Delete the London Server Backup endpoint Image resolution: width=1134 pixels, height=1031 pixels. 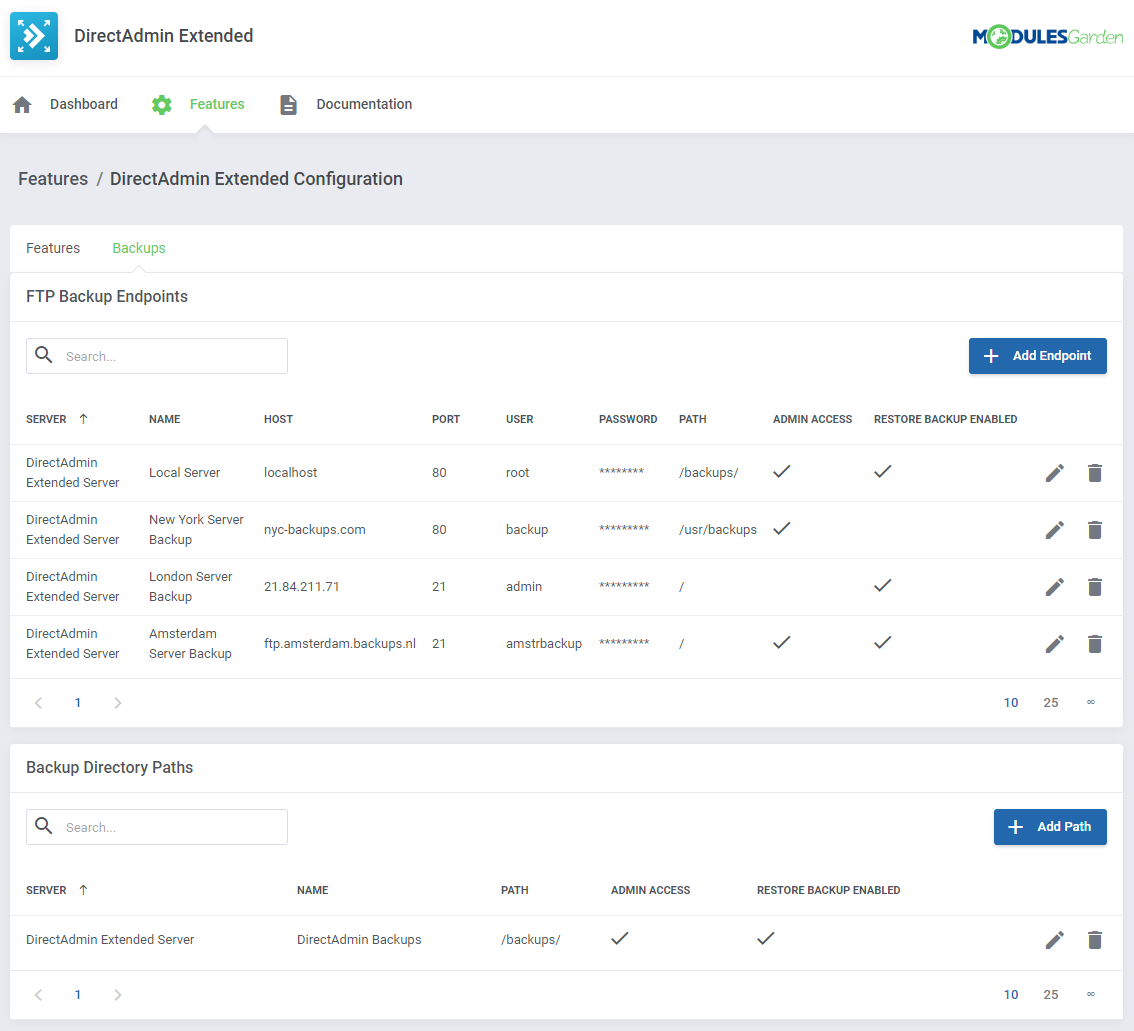(x=1095, y=586)
